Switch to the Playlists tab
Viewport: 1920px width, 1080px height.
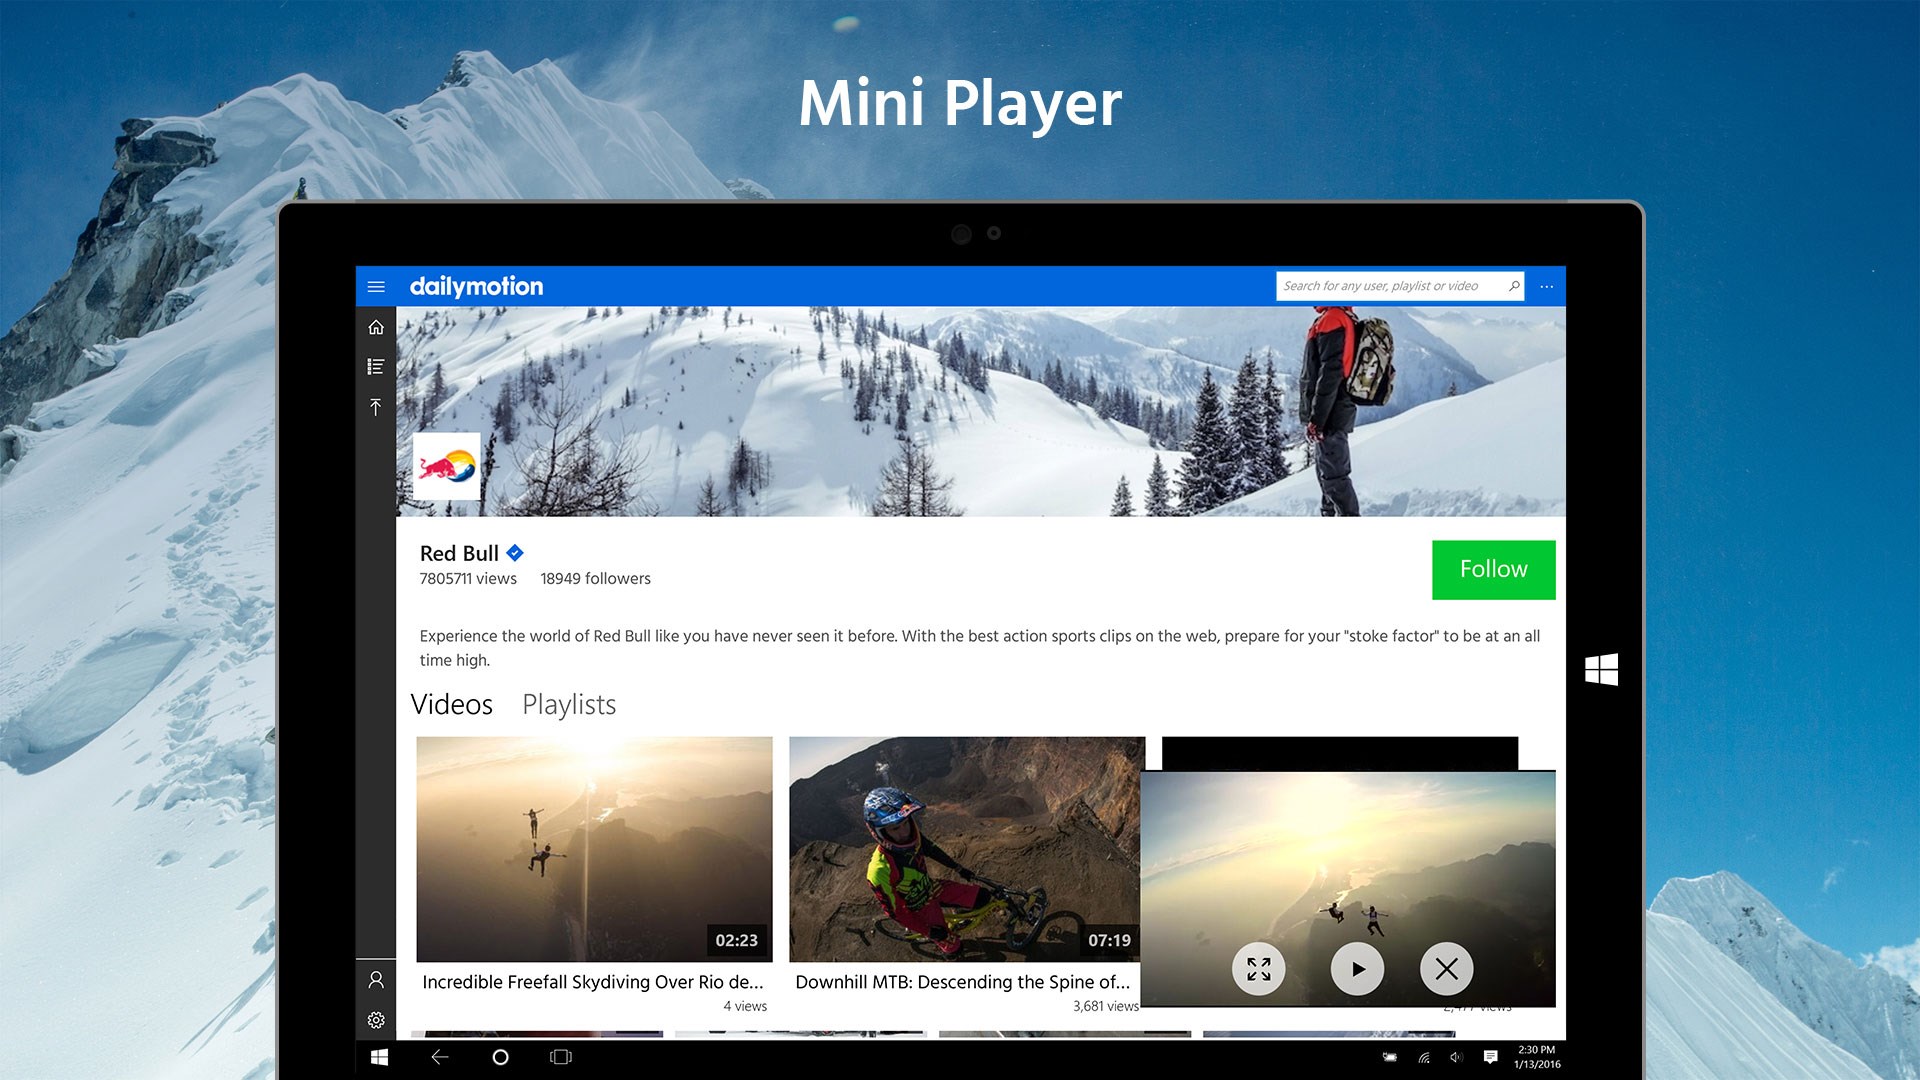tap(569, 705)
